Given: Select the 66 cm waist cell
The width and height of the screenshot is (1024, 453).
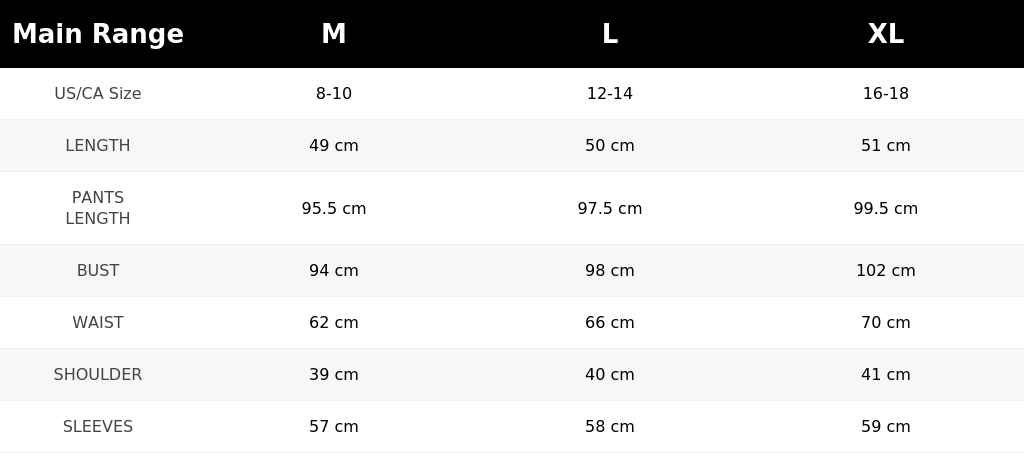Looking at the screenshot, I should tap(609, 322).
